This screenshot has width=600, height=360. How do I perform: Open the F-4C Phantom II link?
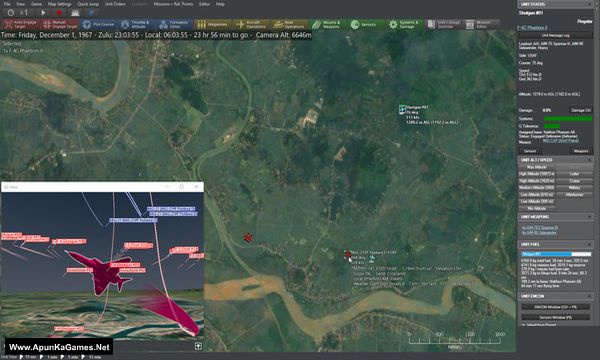coord(532,28)
